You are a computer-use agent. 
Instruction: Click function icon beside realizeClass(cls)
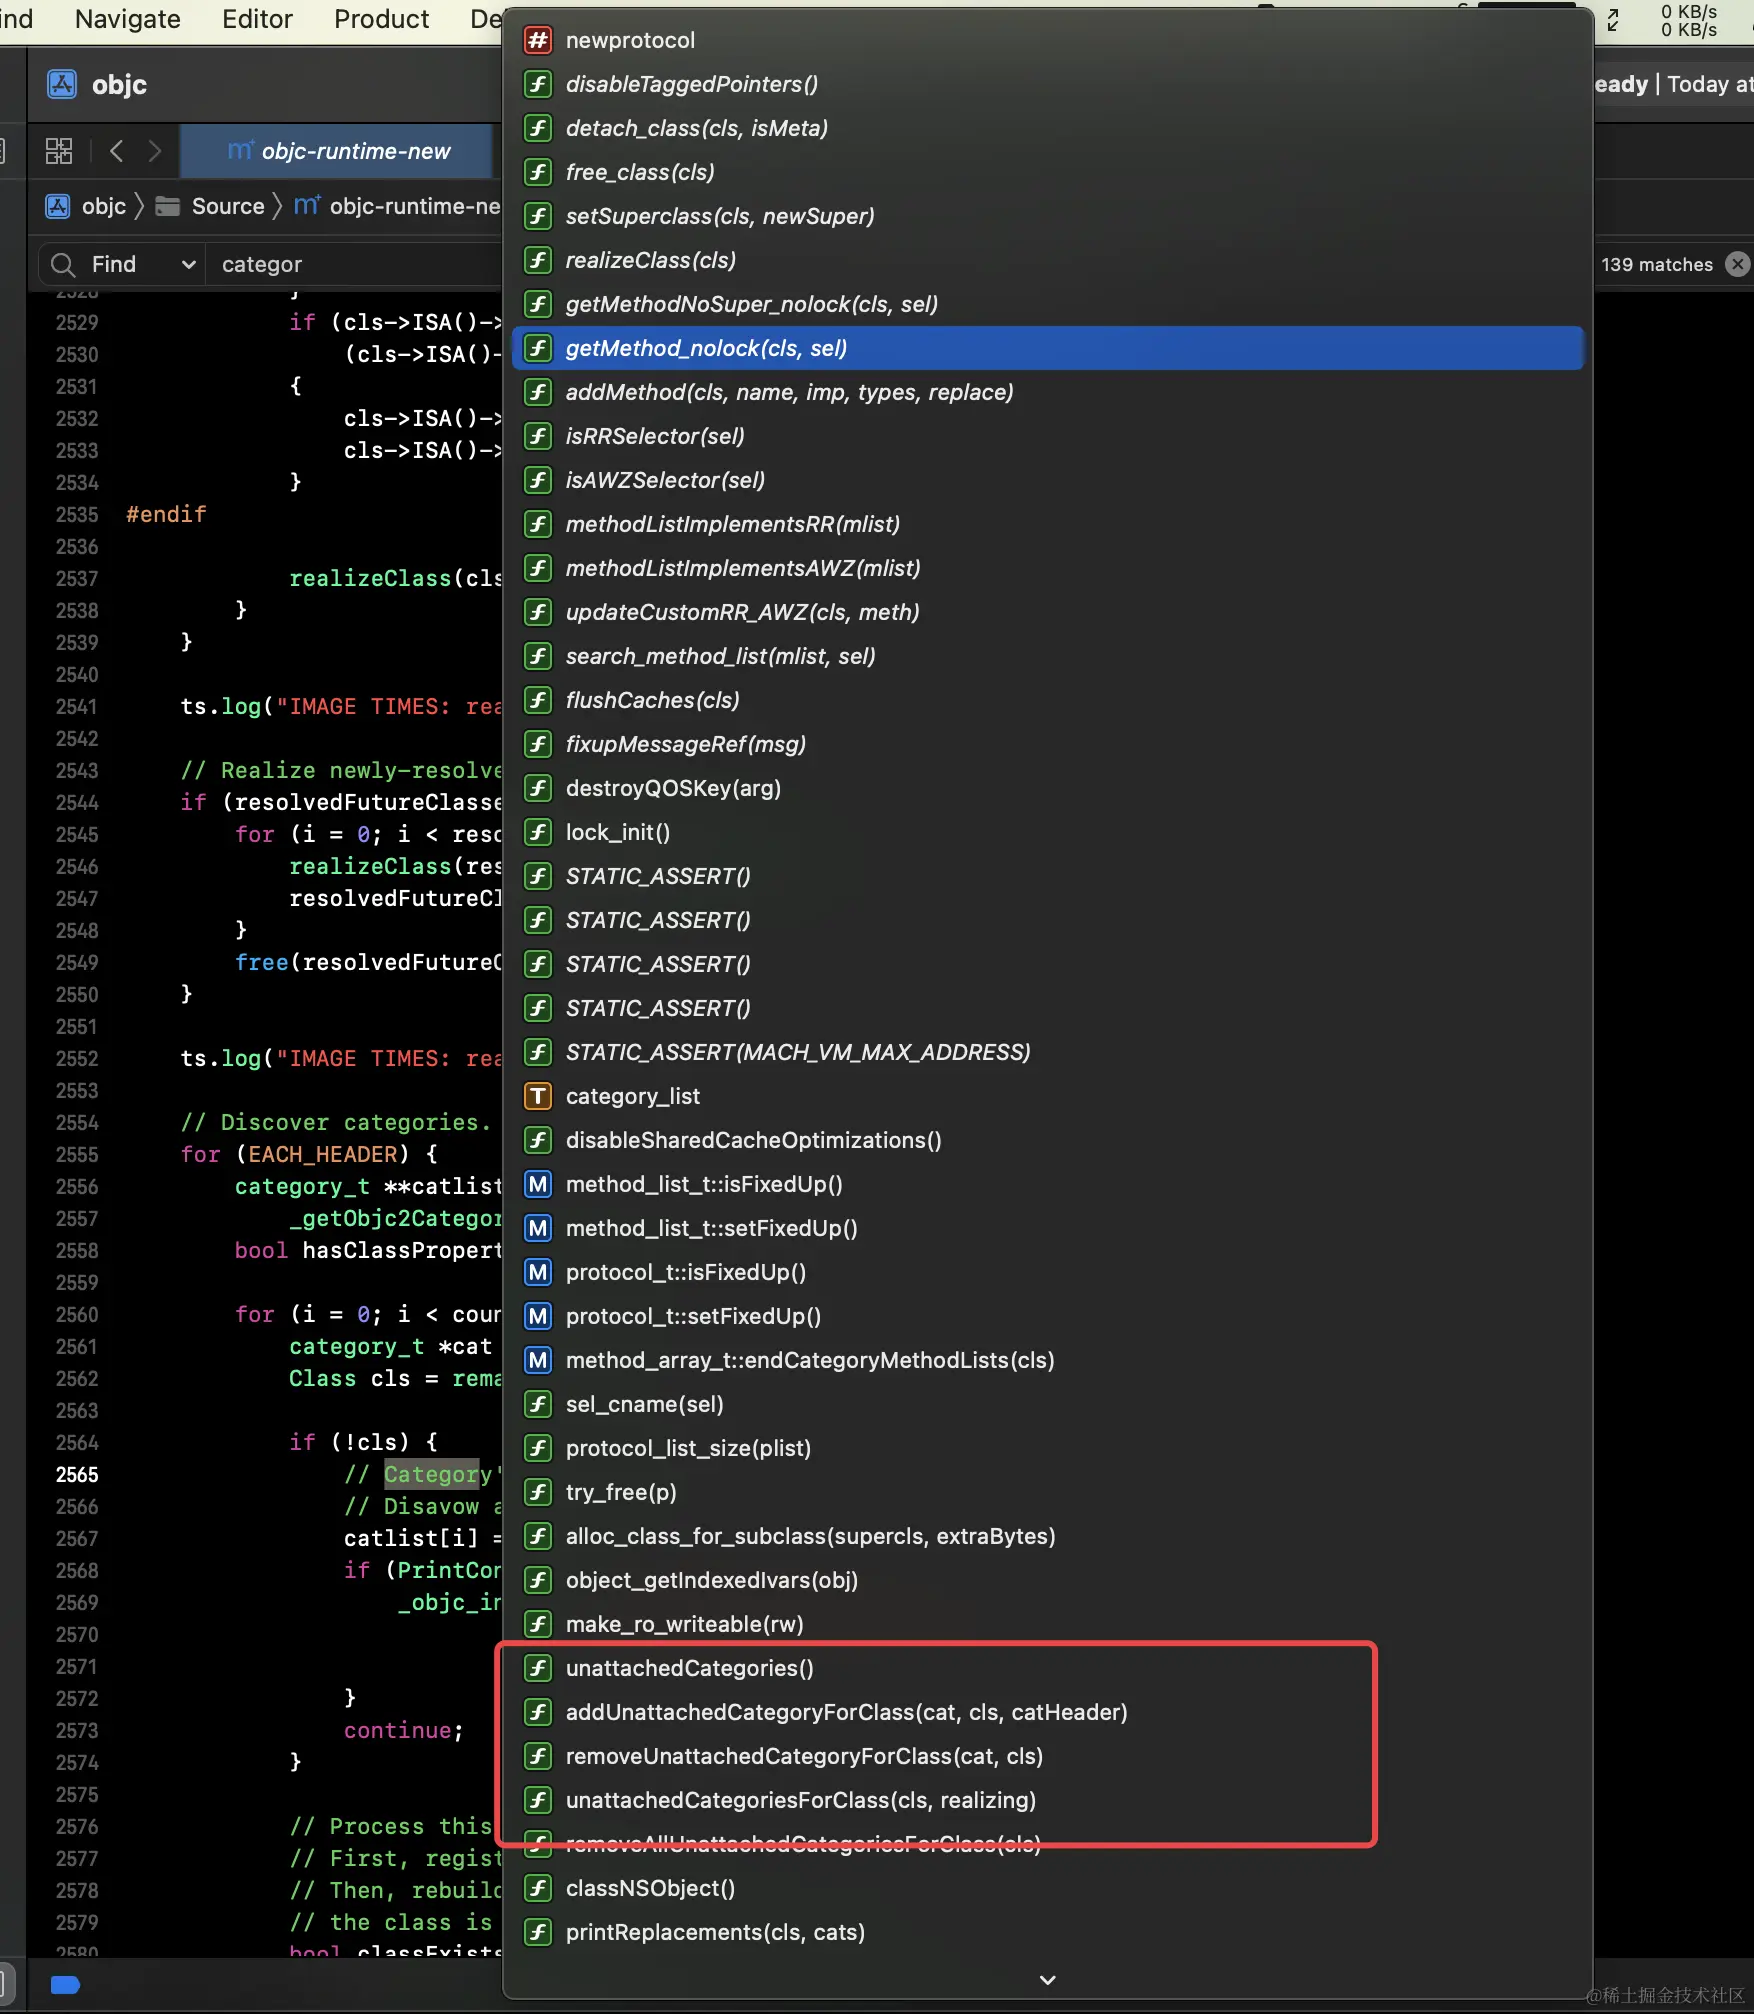pos(538,260)
